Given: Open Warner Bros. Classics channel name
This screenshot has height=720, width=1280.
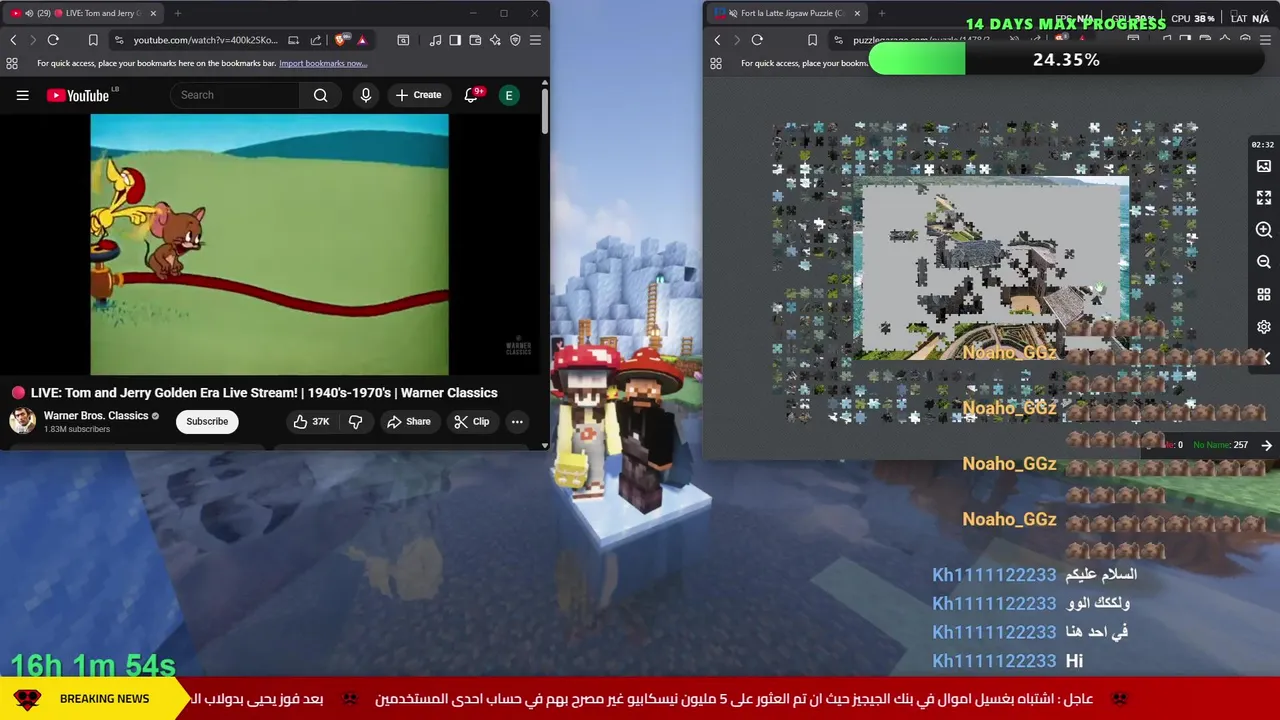Looking at the screenshot, I should tap(96, 415).
